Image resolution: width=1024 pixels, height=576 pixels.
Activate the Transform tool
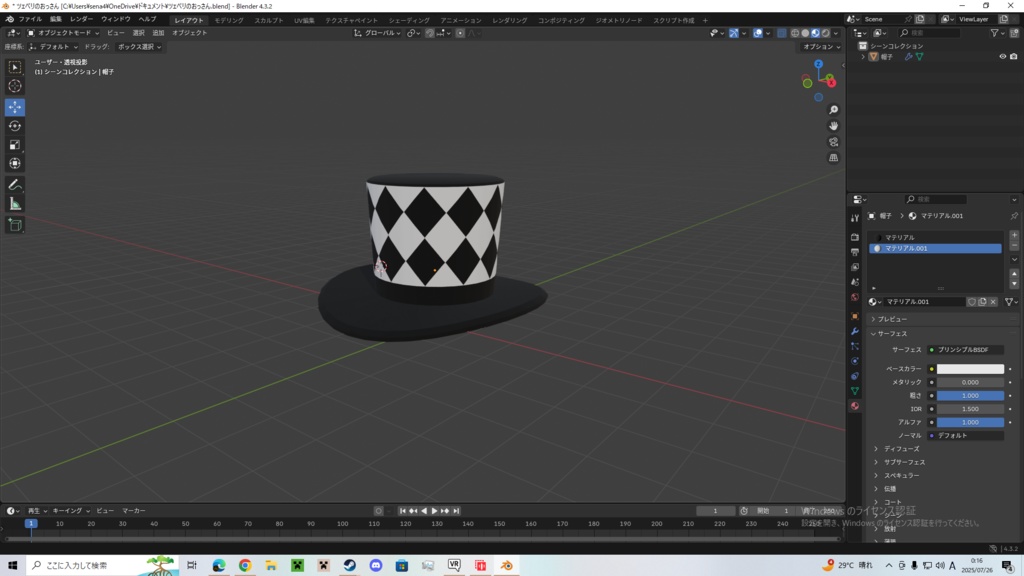pyautogui.click(x=14, y=164)
